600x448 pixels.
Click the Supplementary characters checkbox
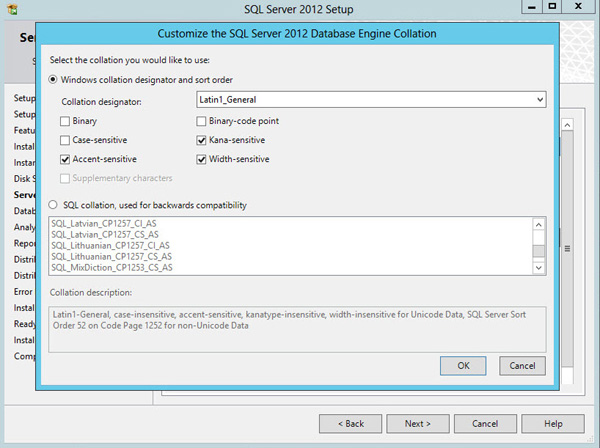[x=65, y=178]
